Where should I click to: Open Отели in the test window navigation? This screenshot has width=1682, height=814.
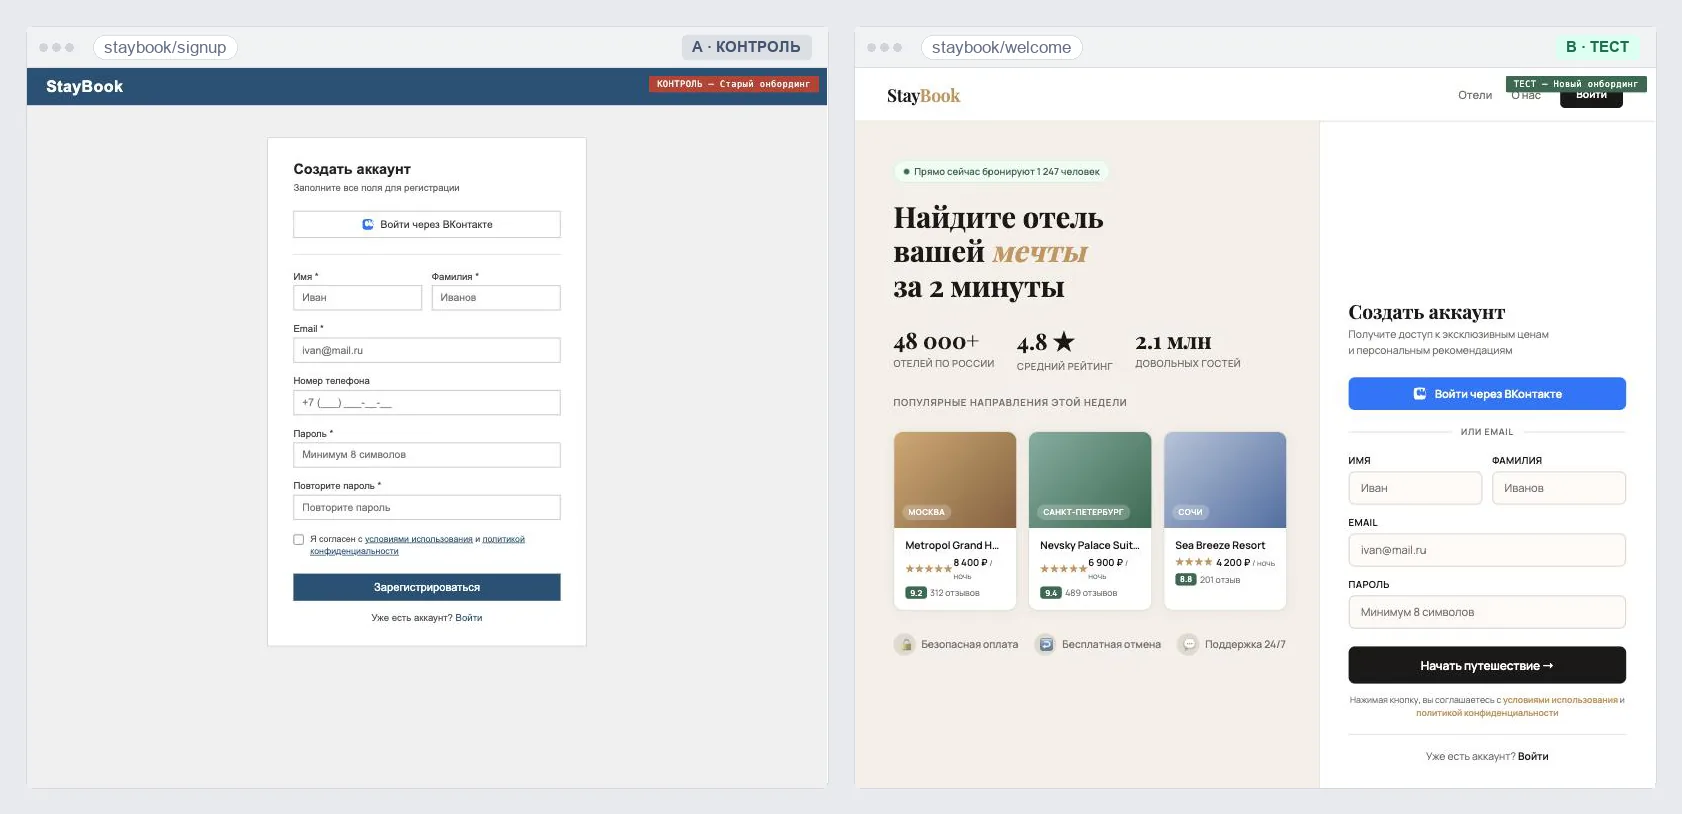(x=1475, y=95)
